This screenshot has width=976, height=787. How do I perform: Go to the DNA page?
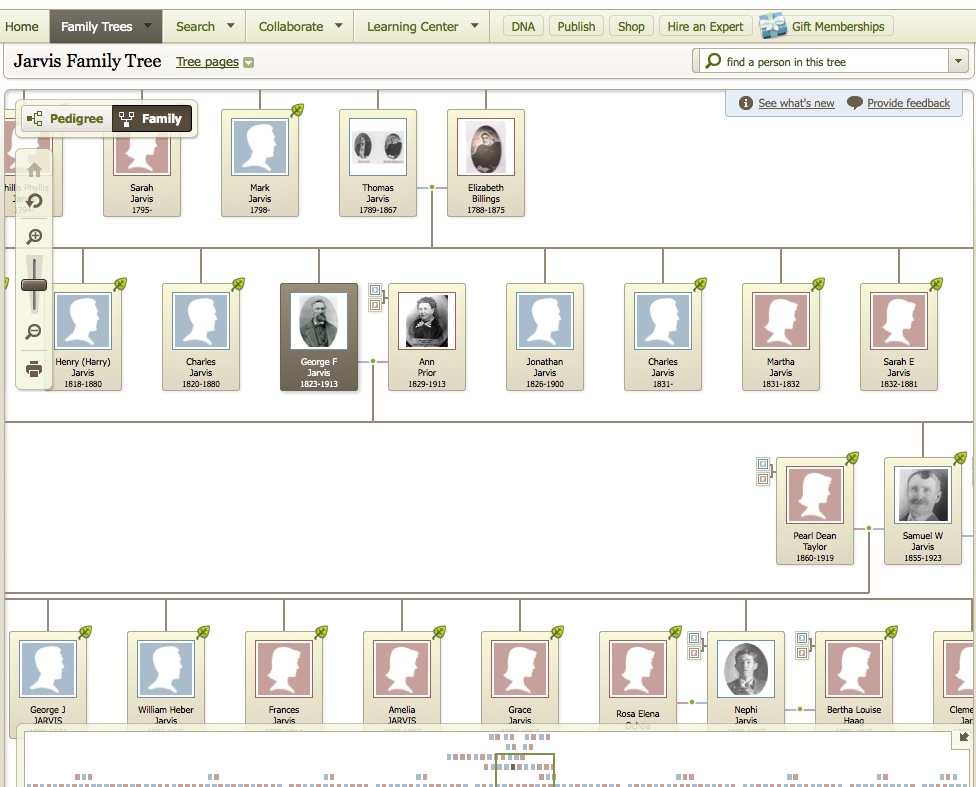(x=523, y=26)
